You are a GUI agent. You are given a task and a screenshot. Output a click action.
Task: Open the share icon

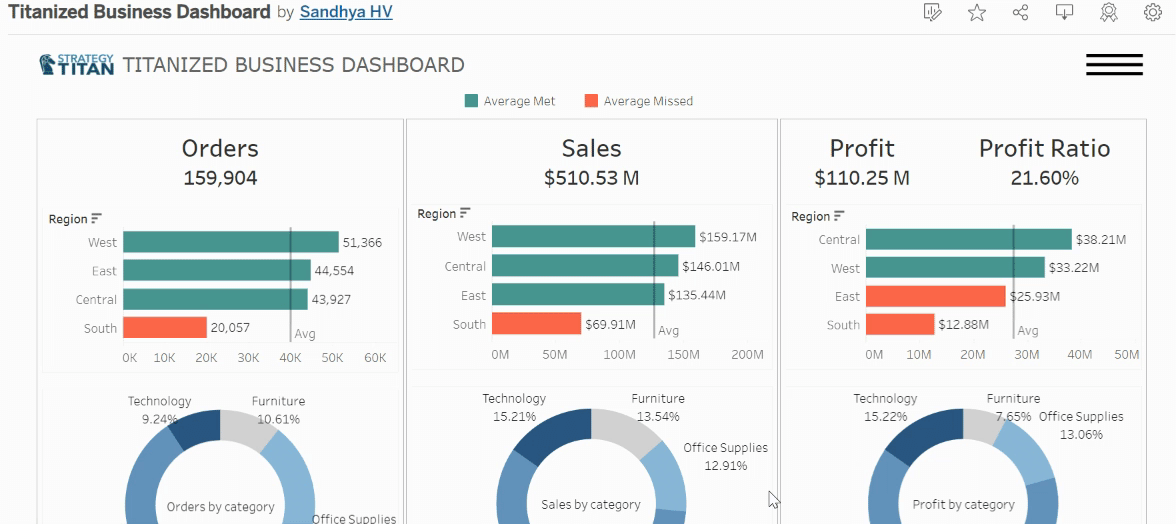[x=1020, y=12]
